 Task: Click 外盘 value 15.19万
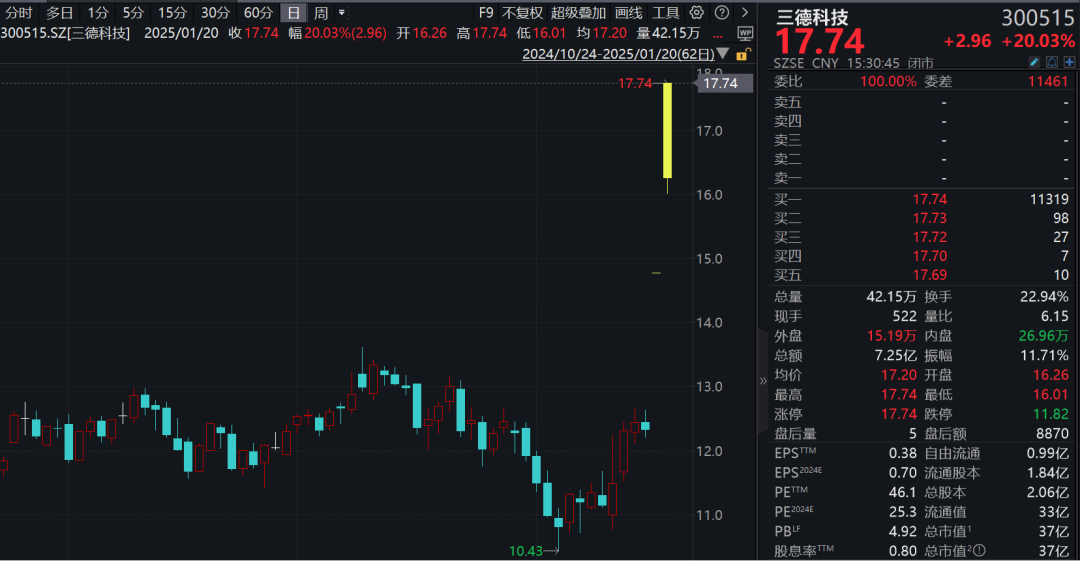pos(891,336)
